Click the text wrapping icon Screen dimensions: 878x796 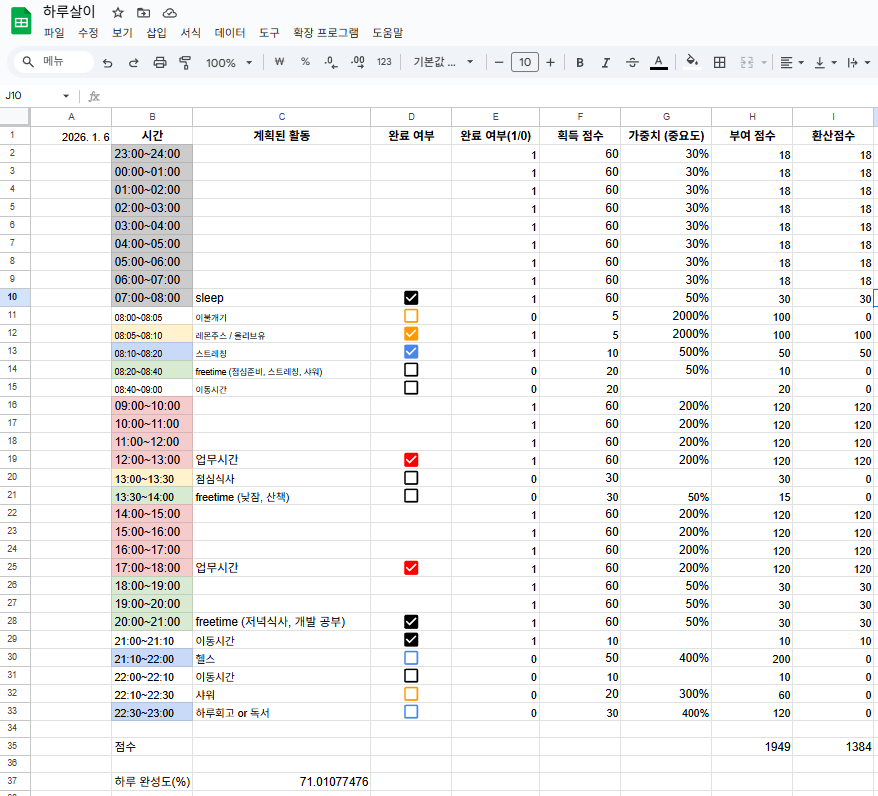click(852, 63)
